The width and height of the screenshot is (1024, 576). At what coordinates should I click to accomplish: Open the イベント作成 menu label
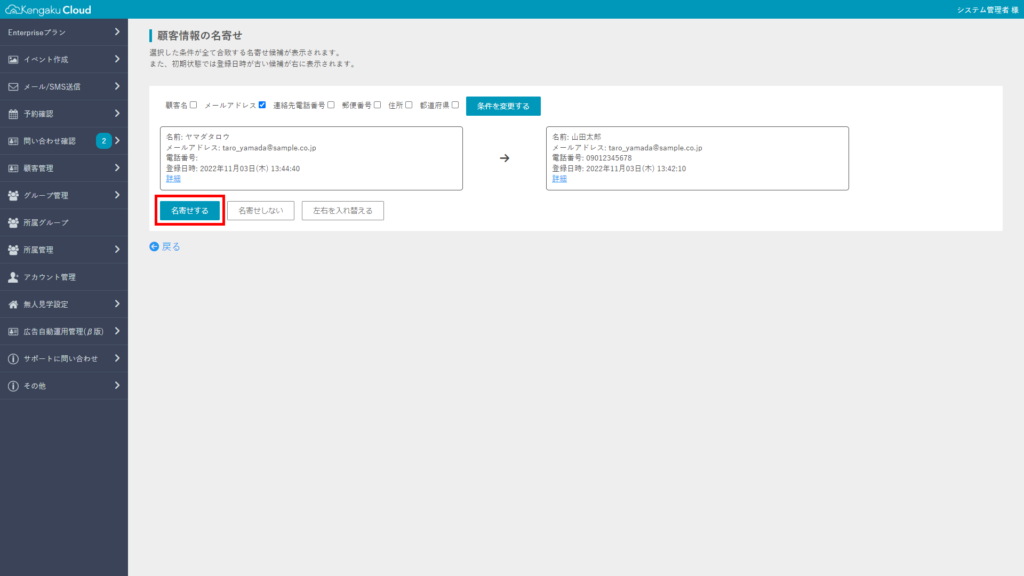click(46, 59)
